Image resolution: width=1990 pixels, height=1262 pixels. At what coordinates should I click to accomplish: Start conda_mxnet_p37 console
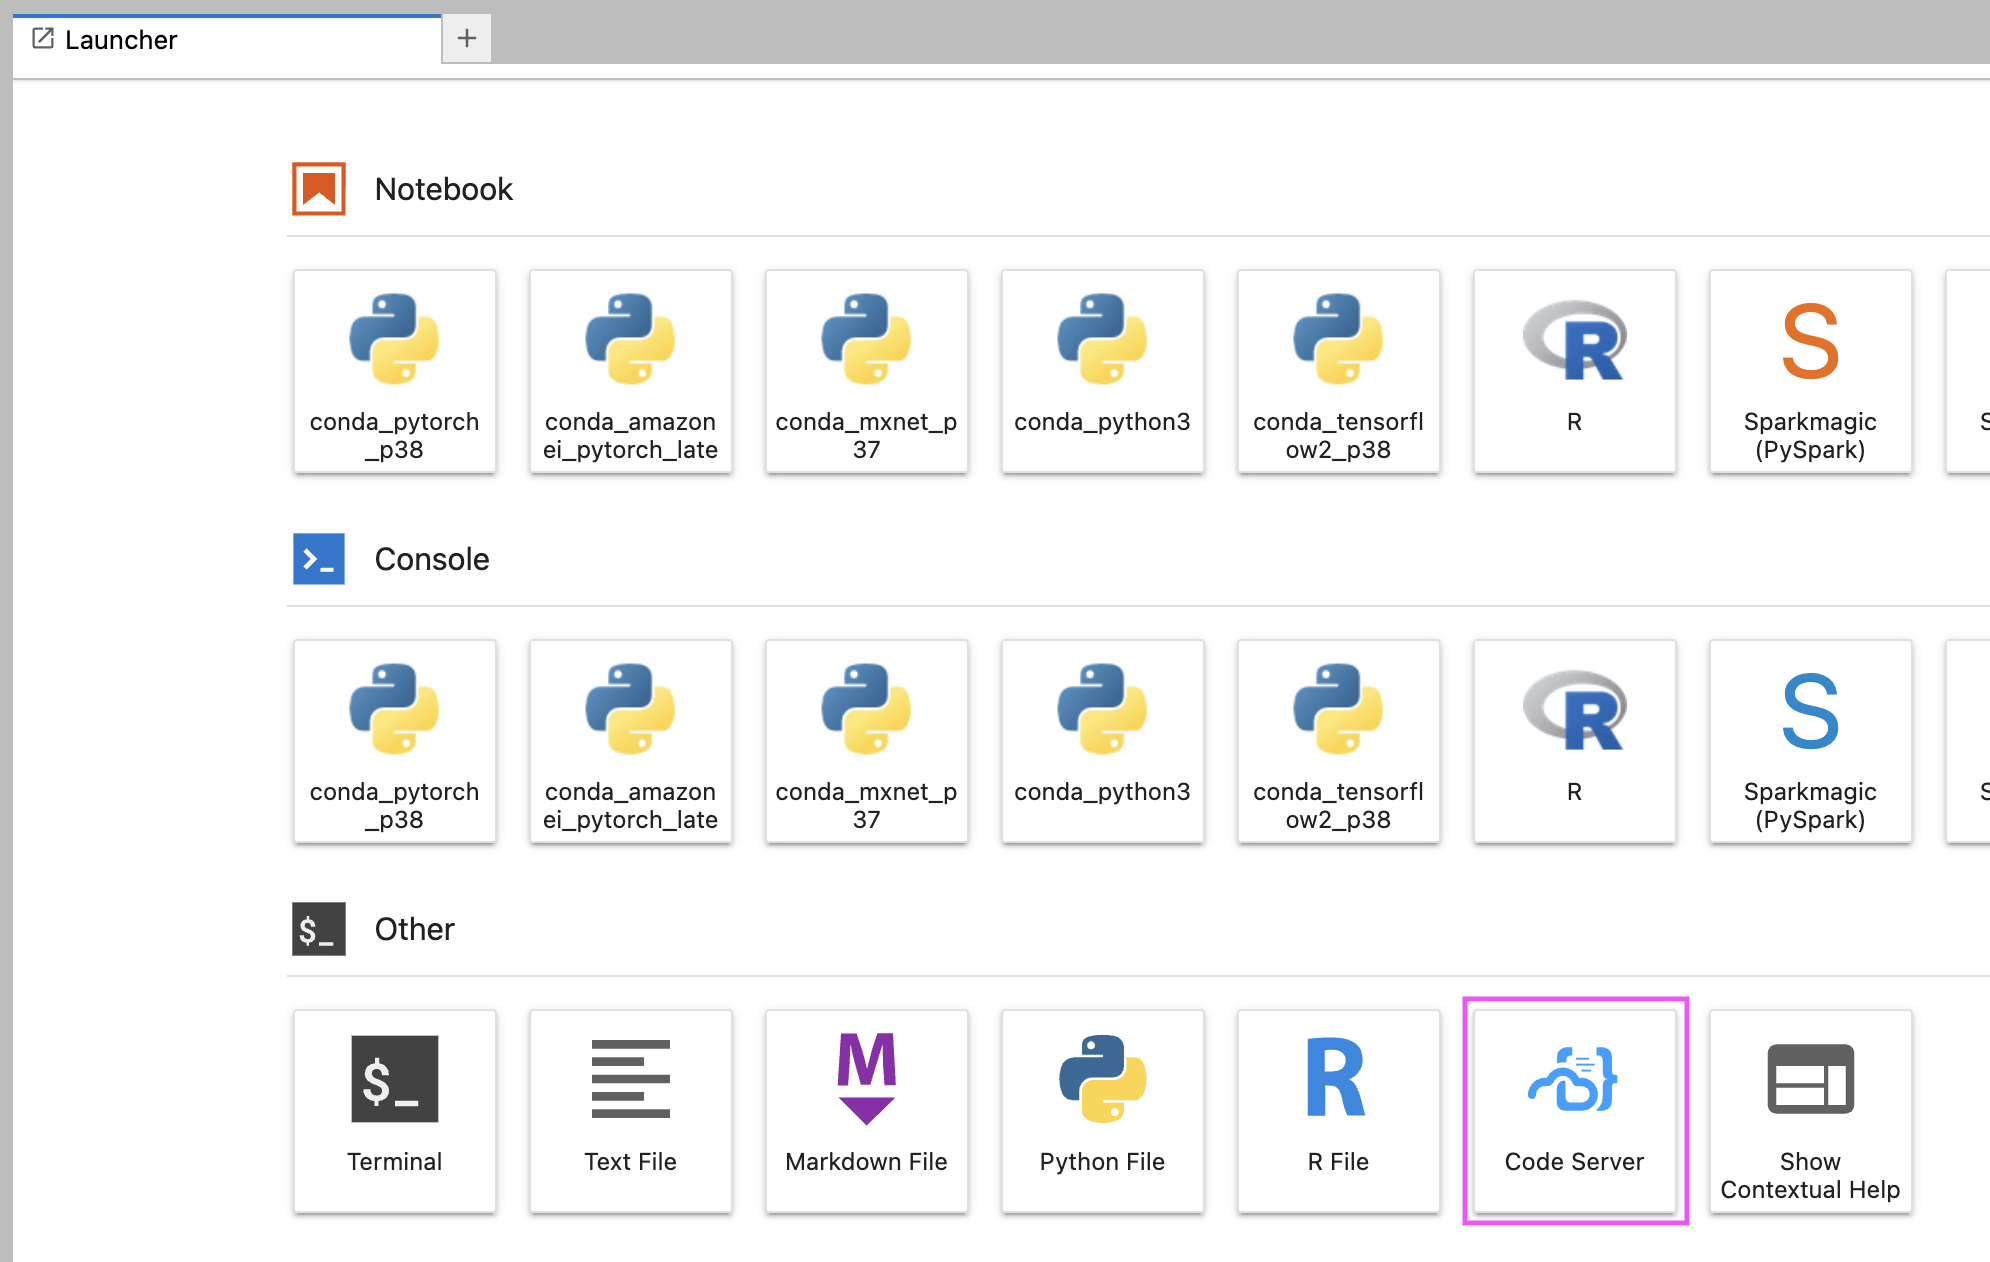(866, 740)
